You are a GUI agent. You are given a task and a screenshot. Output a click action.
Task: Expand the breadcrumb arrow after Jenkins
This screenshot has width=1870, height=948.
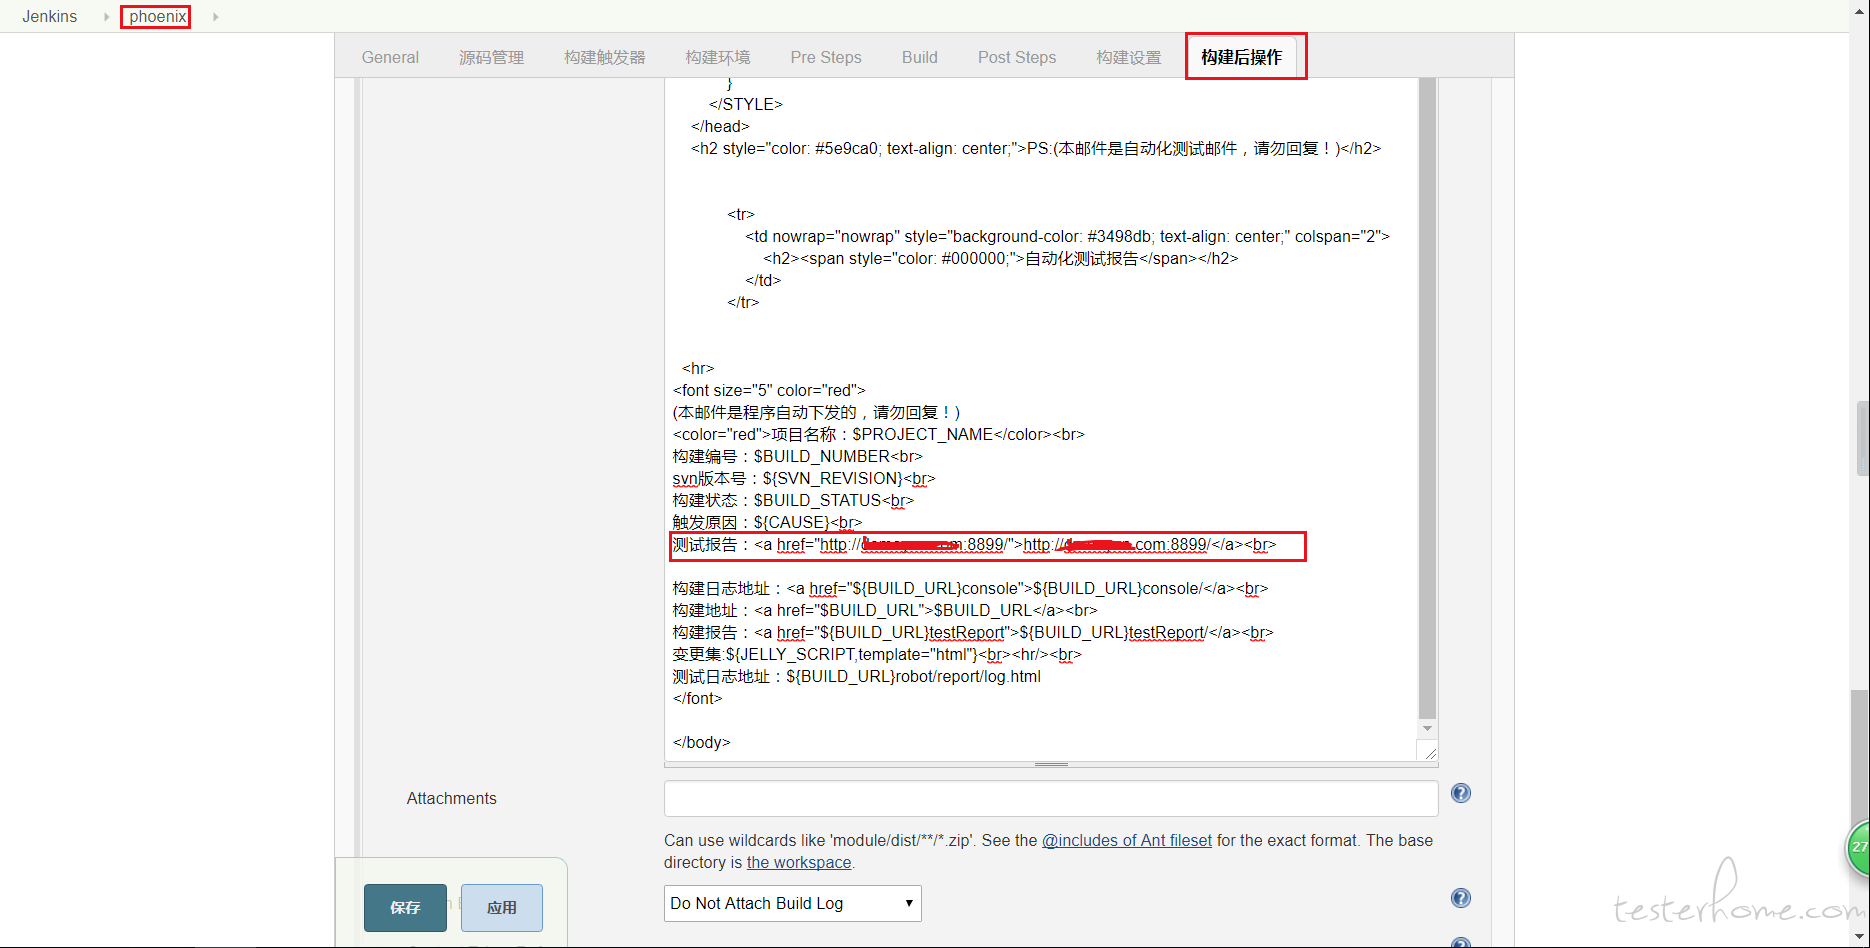[106, 17]
